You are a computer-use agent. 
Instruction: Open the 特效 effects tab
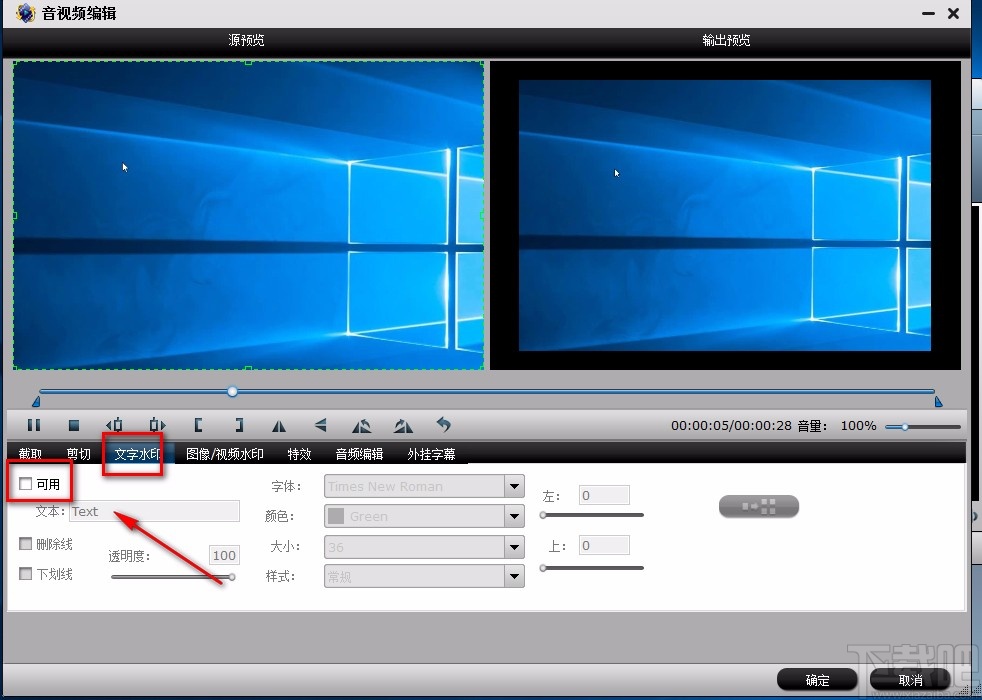click(299, 454)
